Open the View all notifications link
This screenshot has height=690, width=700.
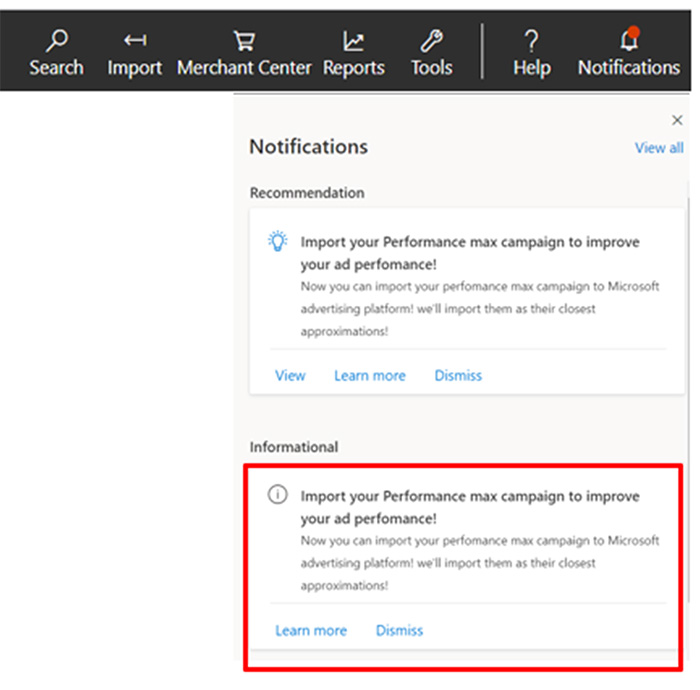click(659, 148)
